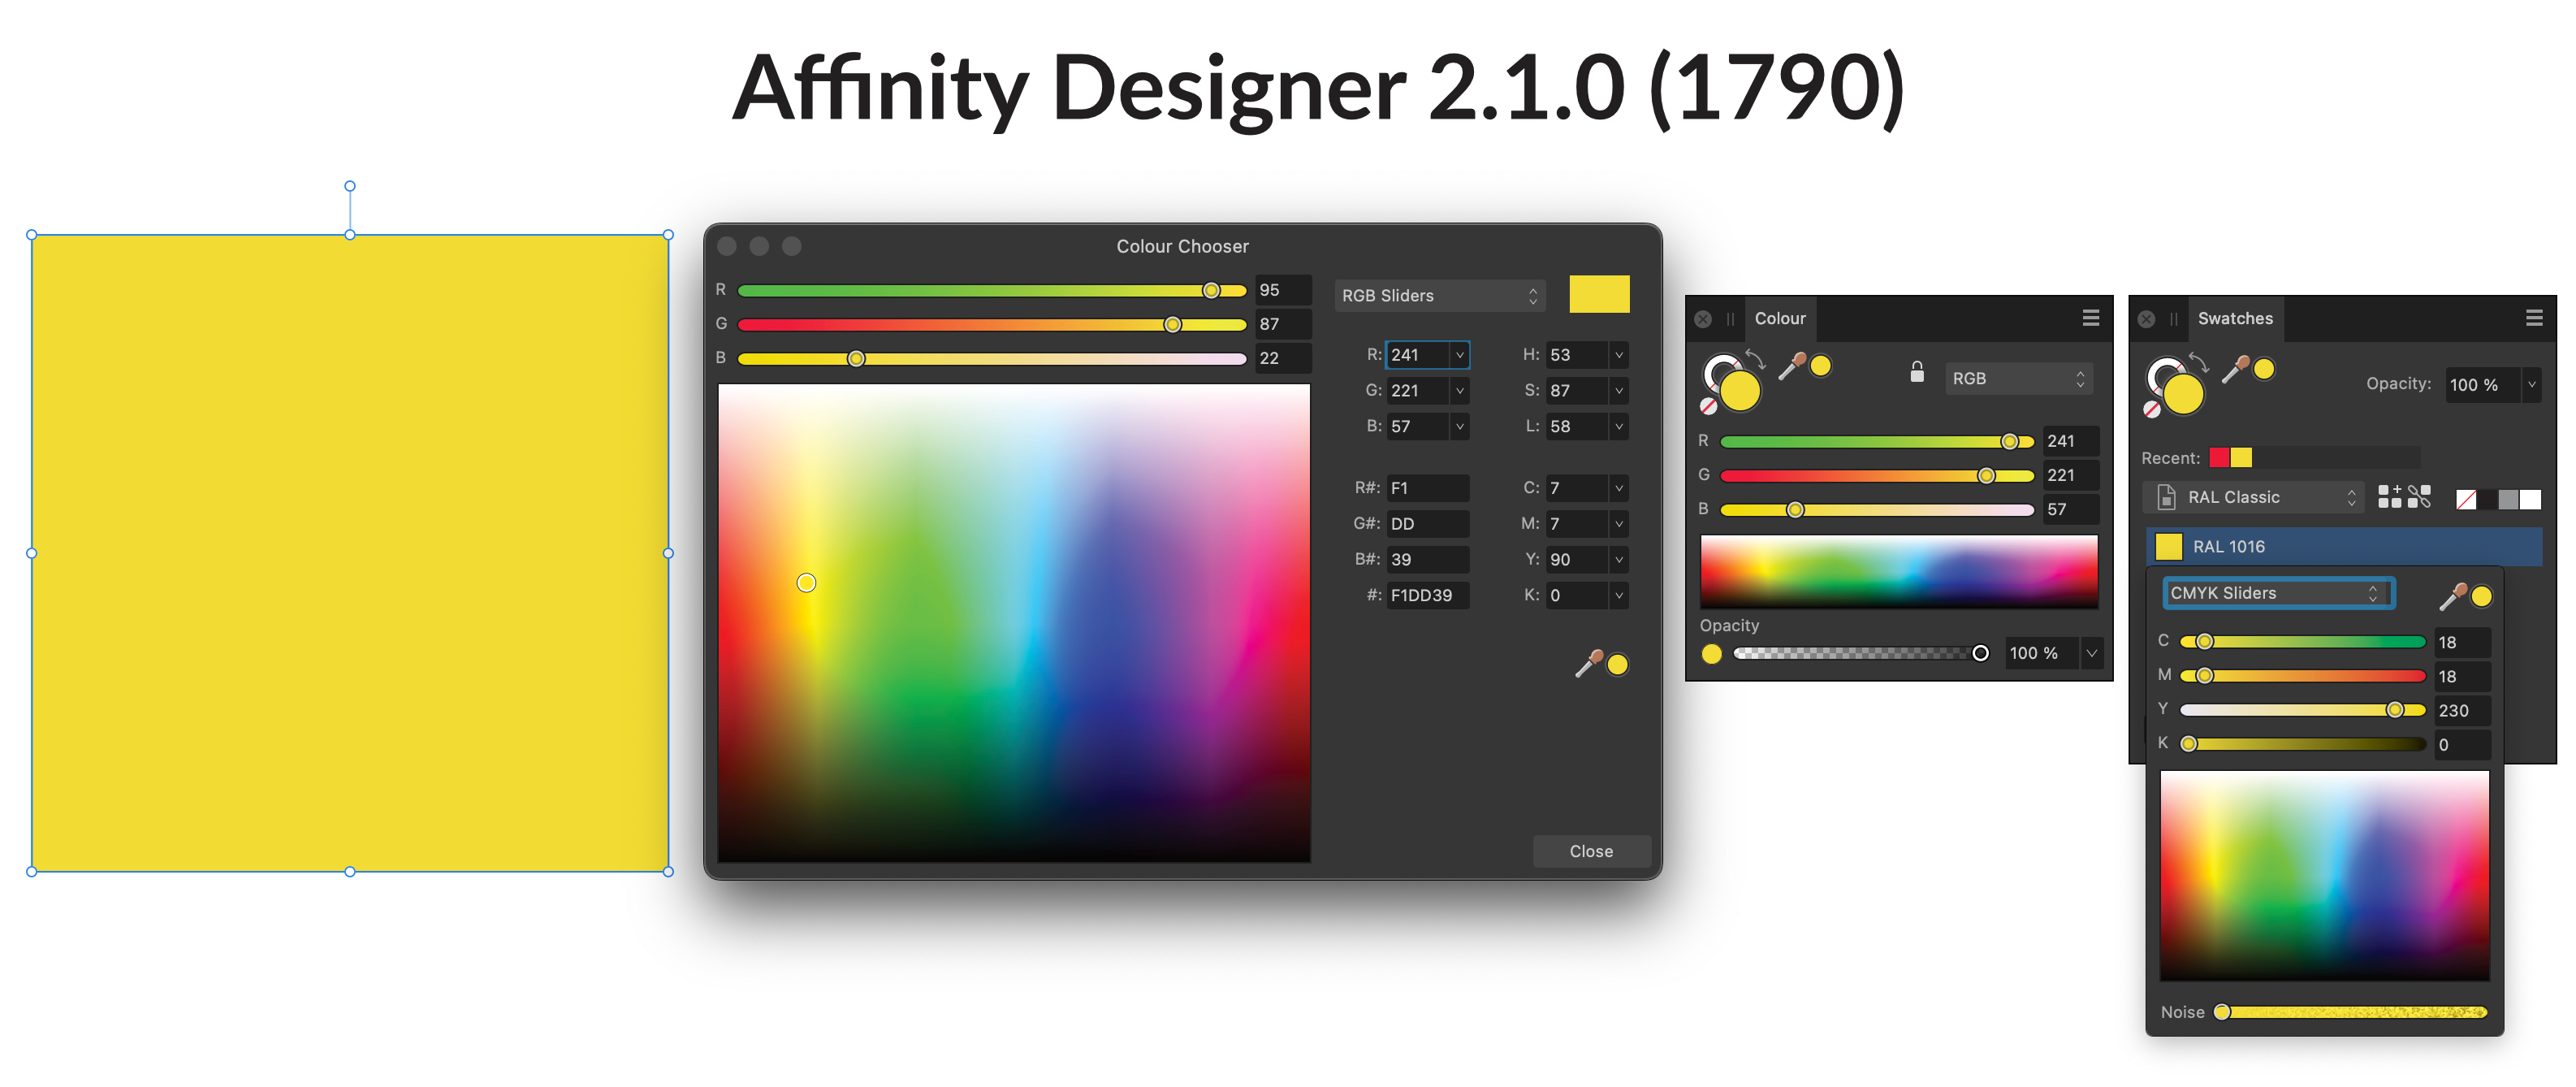
Task: Expand the K value dropdown arrow
Action: 1618,595
